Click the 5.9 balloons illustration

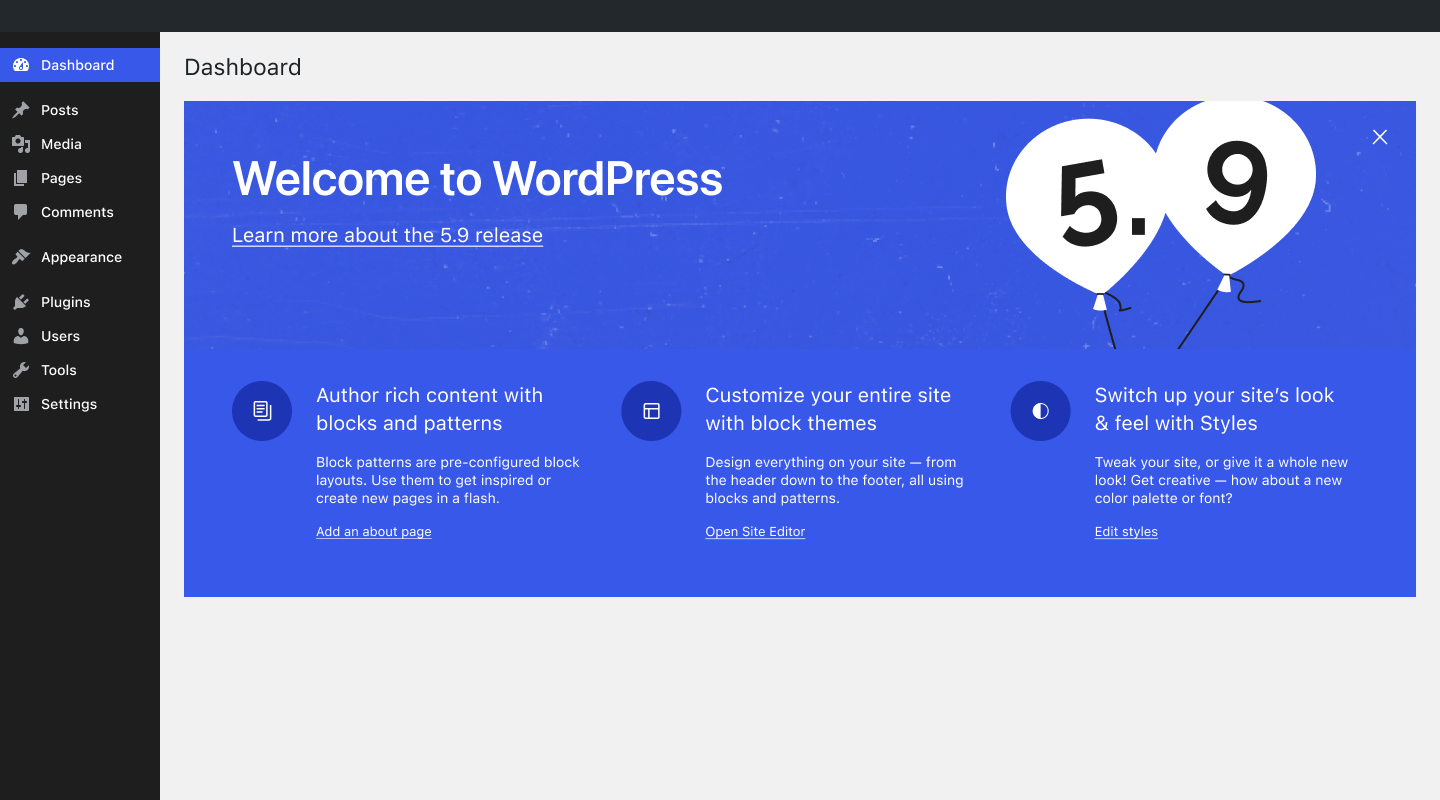1160,225
